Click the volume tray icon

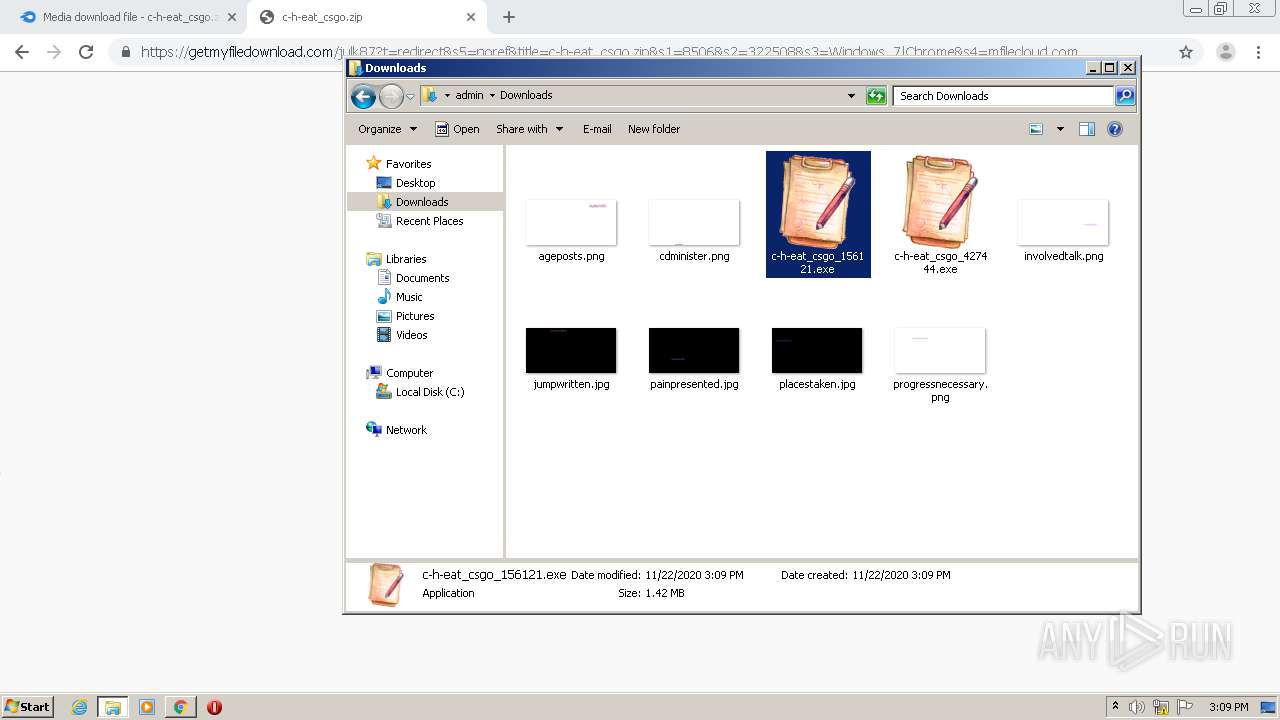pyautogui.click(x=1137, y=707)
